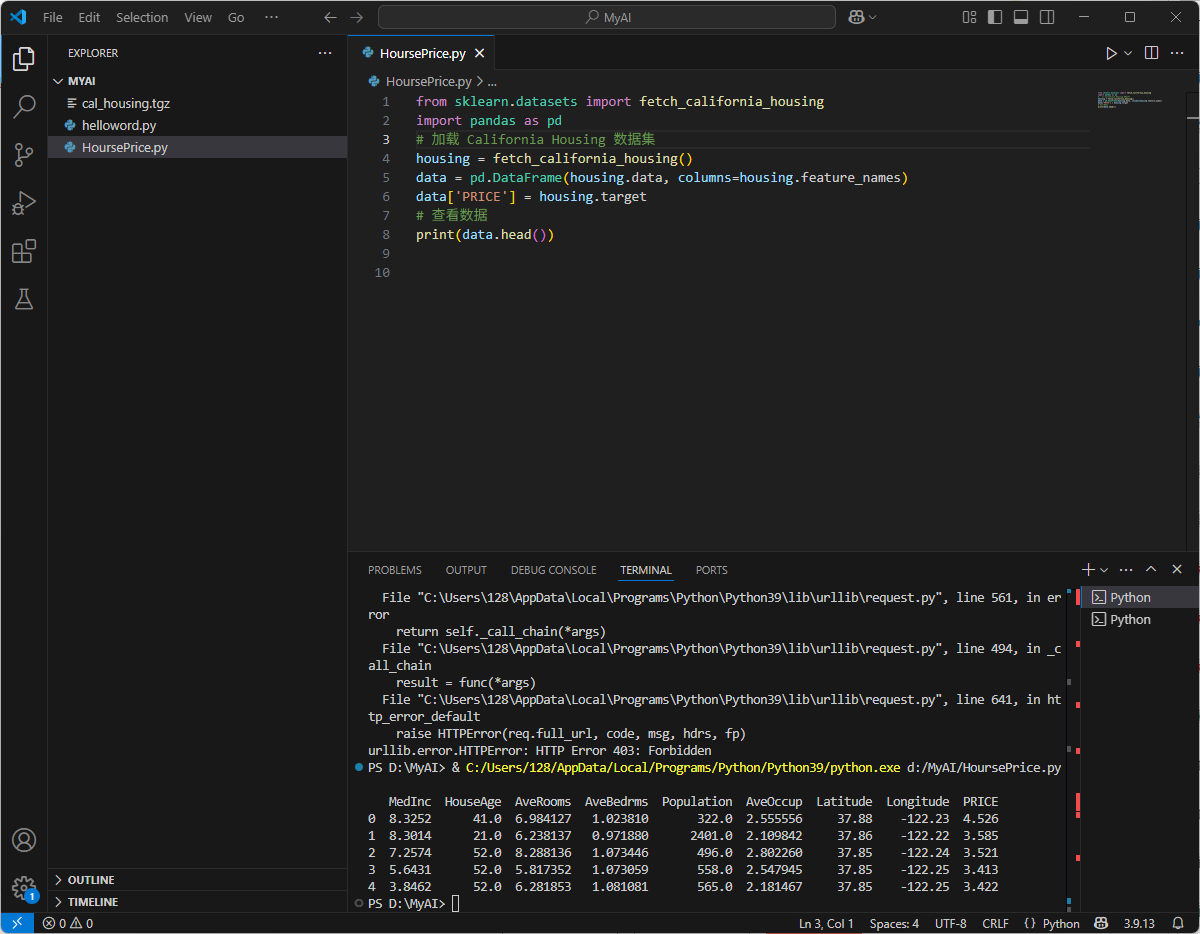1200x934 pixels.
Task: Split the editor to the right
Action: pos(1151,53)
